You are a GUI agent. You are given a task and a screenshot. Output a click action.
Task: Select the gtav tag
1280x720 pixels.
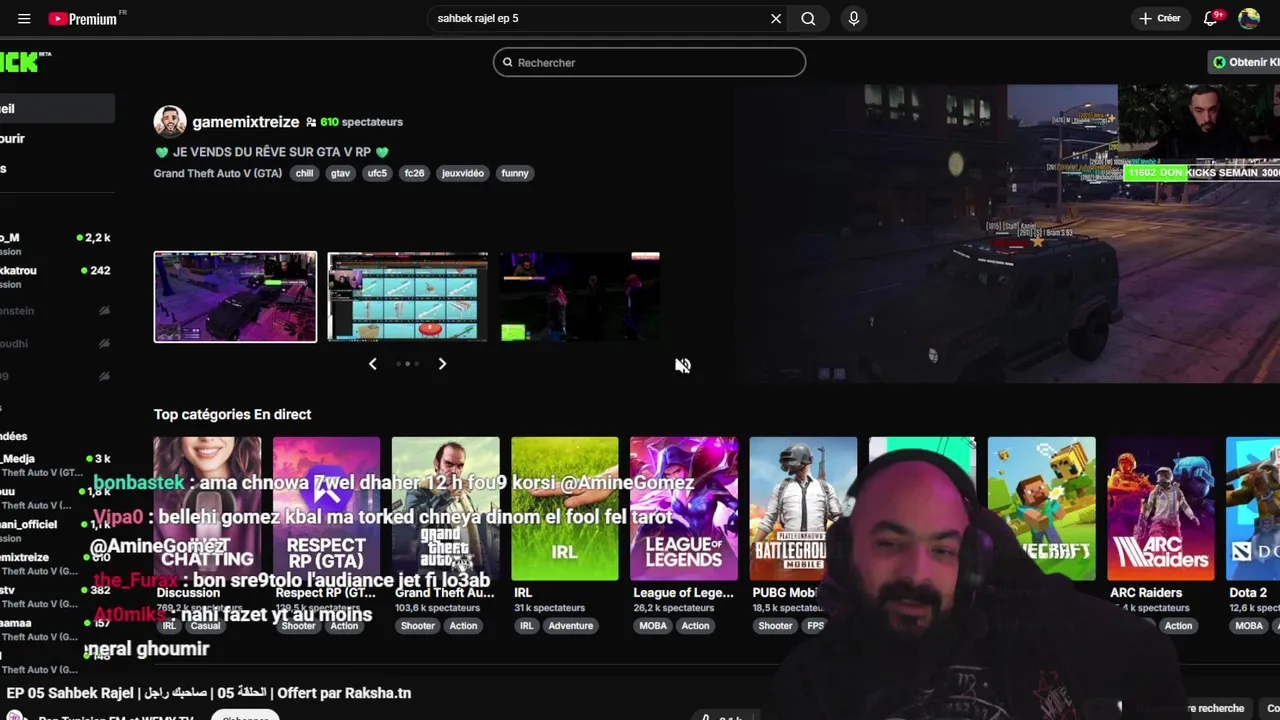[x=340, y=173]
